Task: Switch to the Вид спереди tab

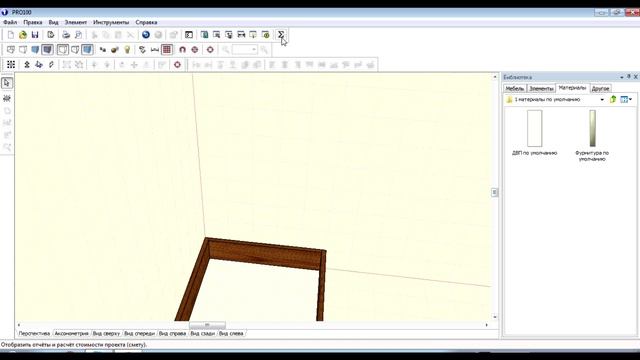Action: pyautogui.click(x=139, y=333)
